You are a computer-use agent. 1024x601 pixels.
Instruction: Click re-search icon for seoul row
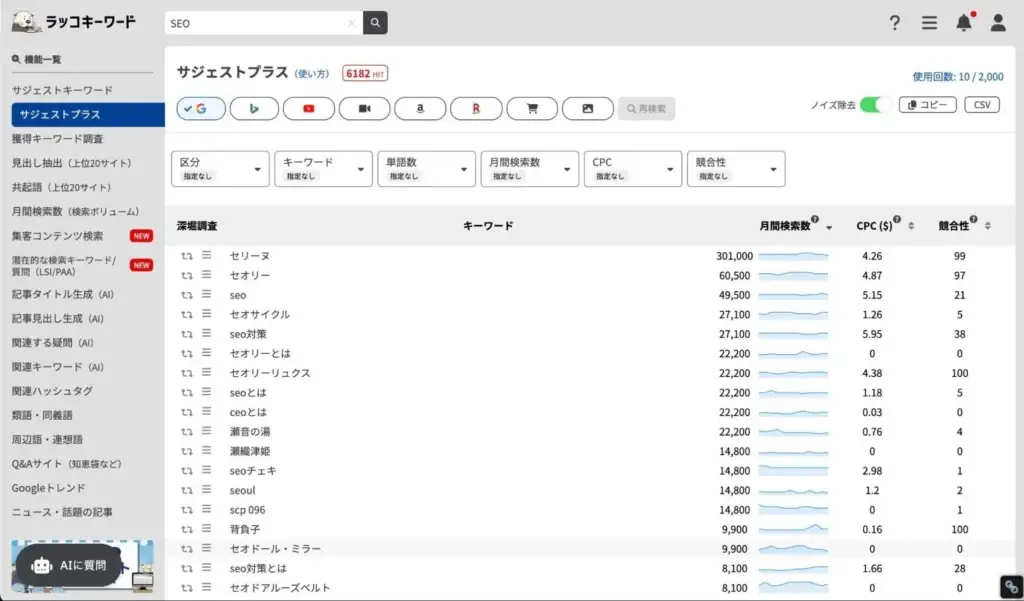pos(187,491)
